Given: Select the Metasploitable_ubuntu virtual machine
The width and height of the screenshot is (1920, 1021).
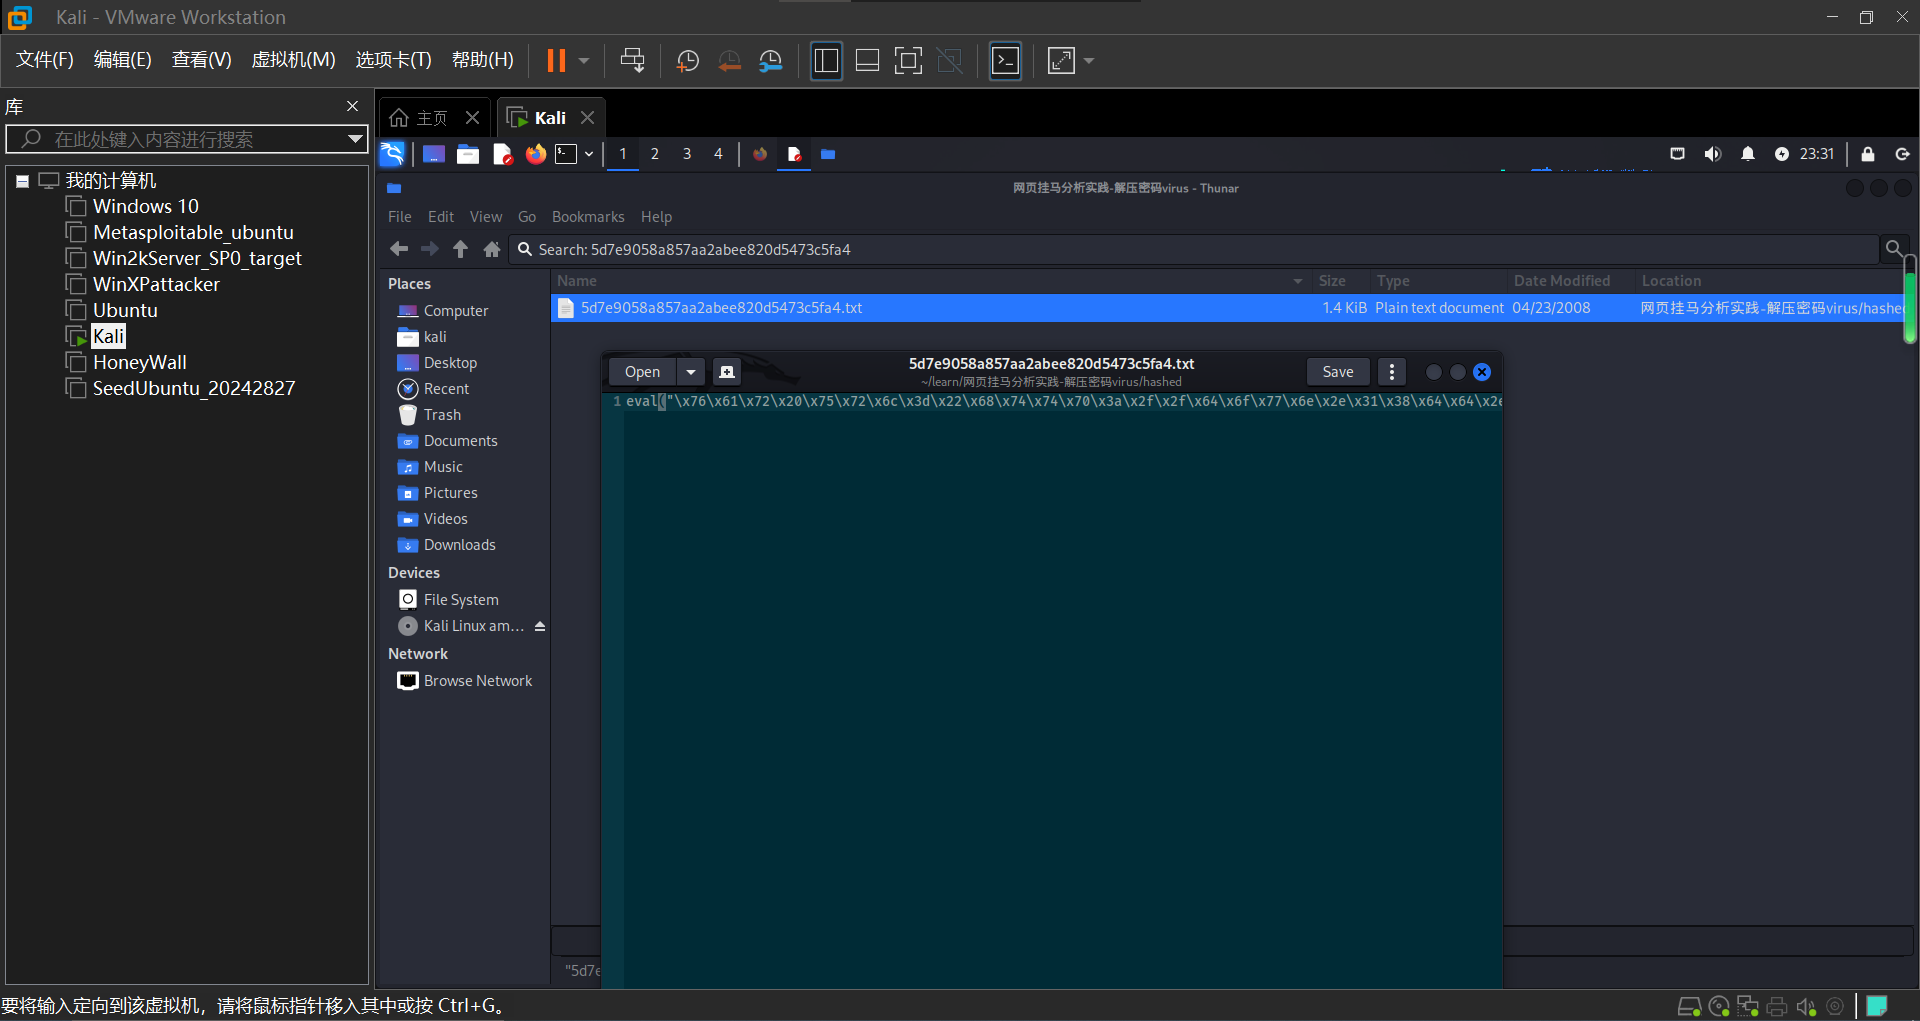Looking at the screenshot, I should pyautogui.click(x=193, y=232).
